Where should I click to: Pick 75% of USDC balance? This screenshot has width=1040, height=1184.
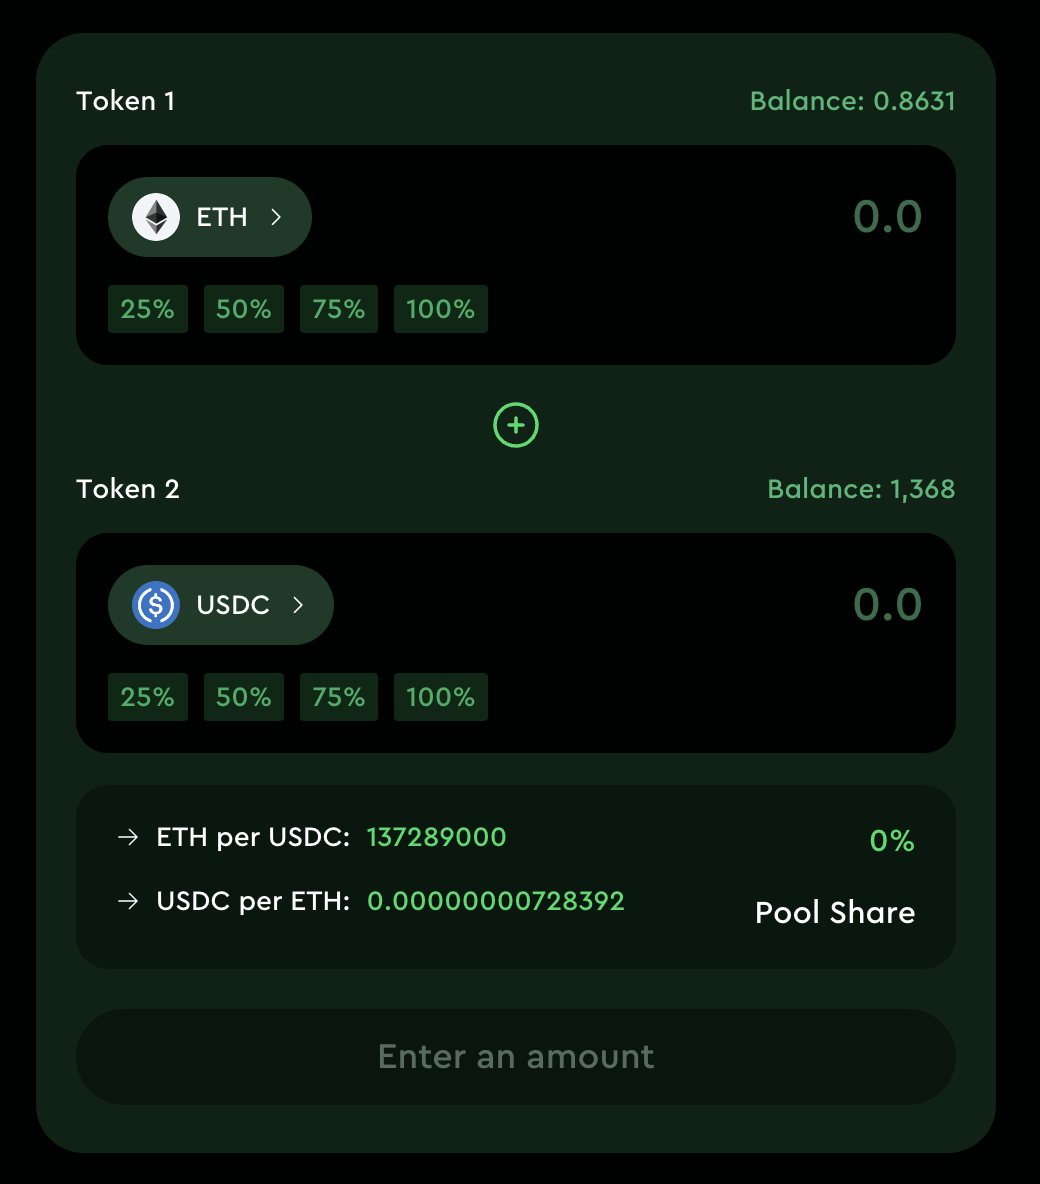click(339, 697)
